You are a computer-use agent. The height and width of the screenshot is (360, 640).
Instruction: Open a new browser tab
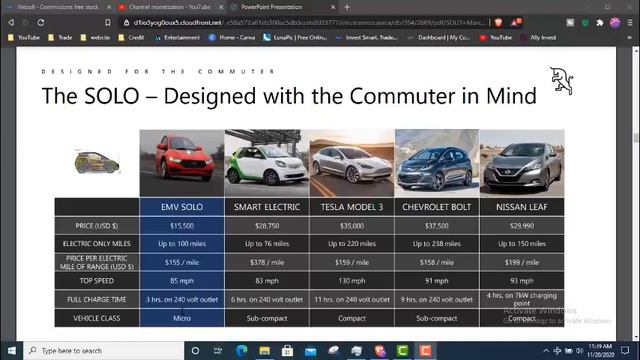point(347,7)
